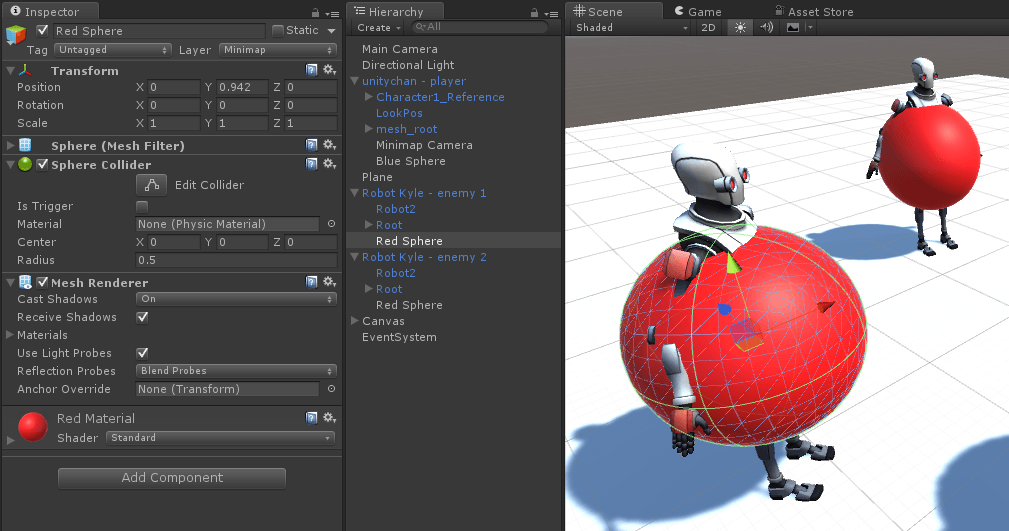Click the Mesh Renderer component icon

point(25,282)
